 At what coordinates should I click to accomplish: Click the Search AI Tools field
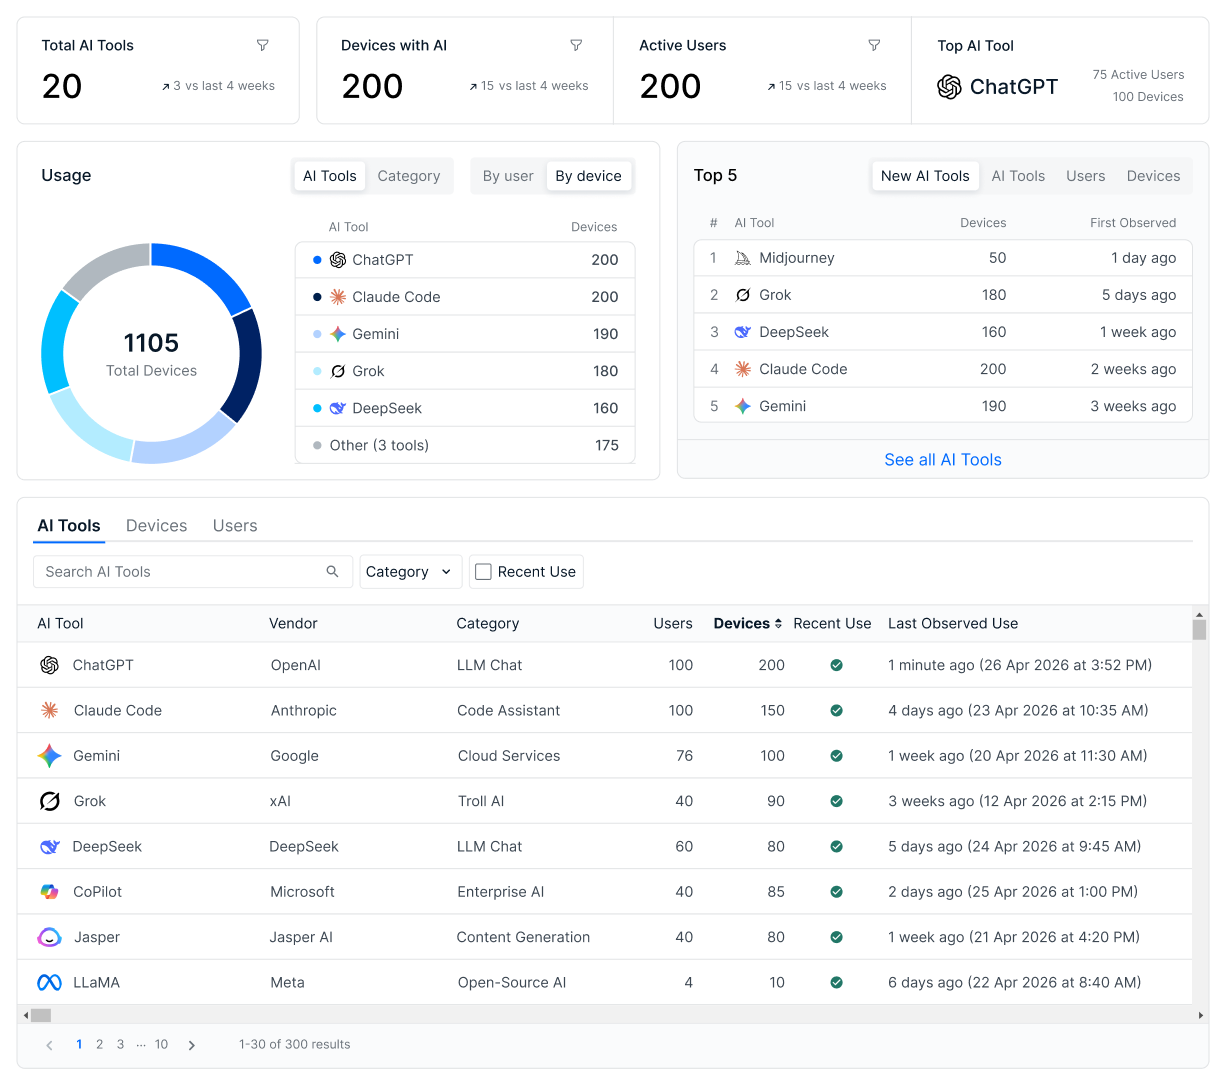pyautogui.click(x=193, y=572)
